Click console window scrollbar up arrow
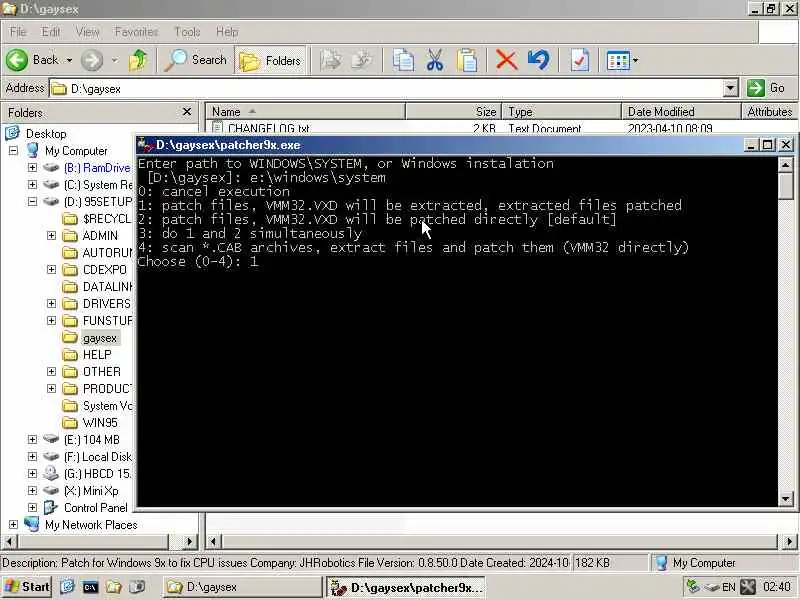The height and width of the screenshot is (600, 800). (x=785, y=164)
